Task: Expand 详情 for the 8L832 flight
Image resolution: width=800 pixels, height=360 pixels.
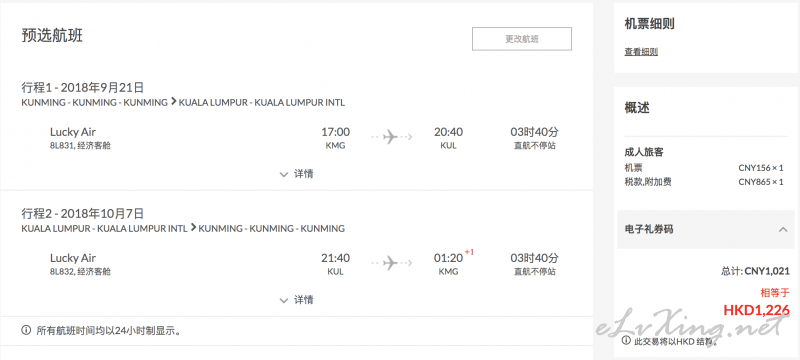Action: (296, 300)
